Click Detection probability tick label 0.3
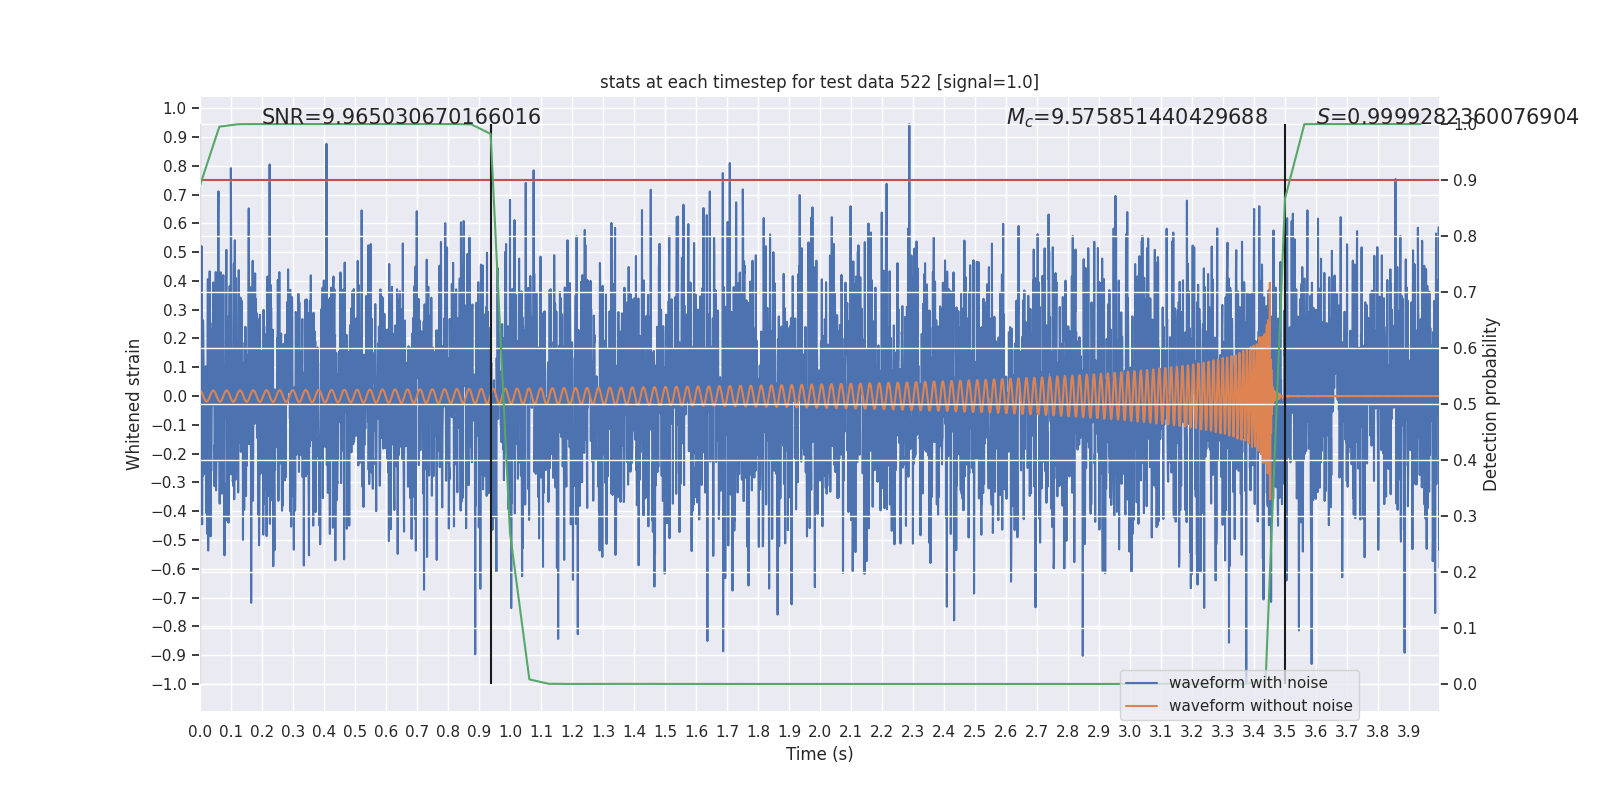 coord(1465,517)
